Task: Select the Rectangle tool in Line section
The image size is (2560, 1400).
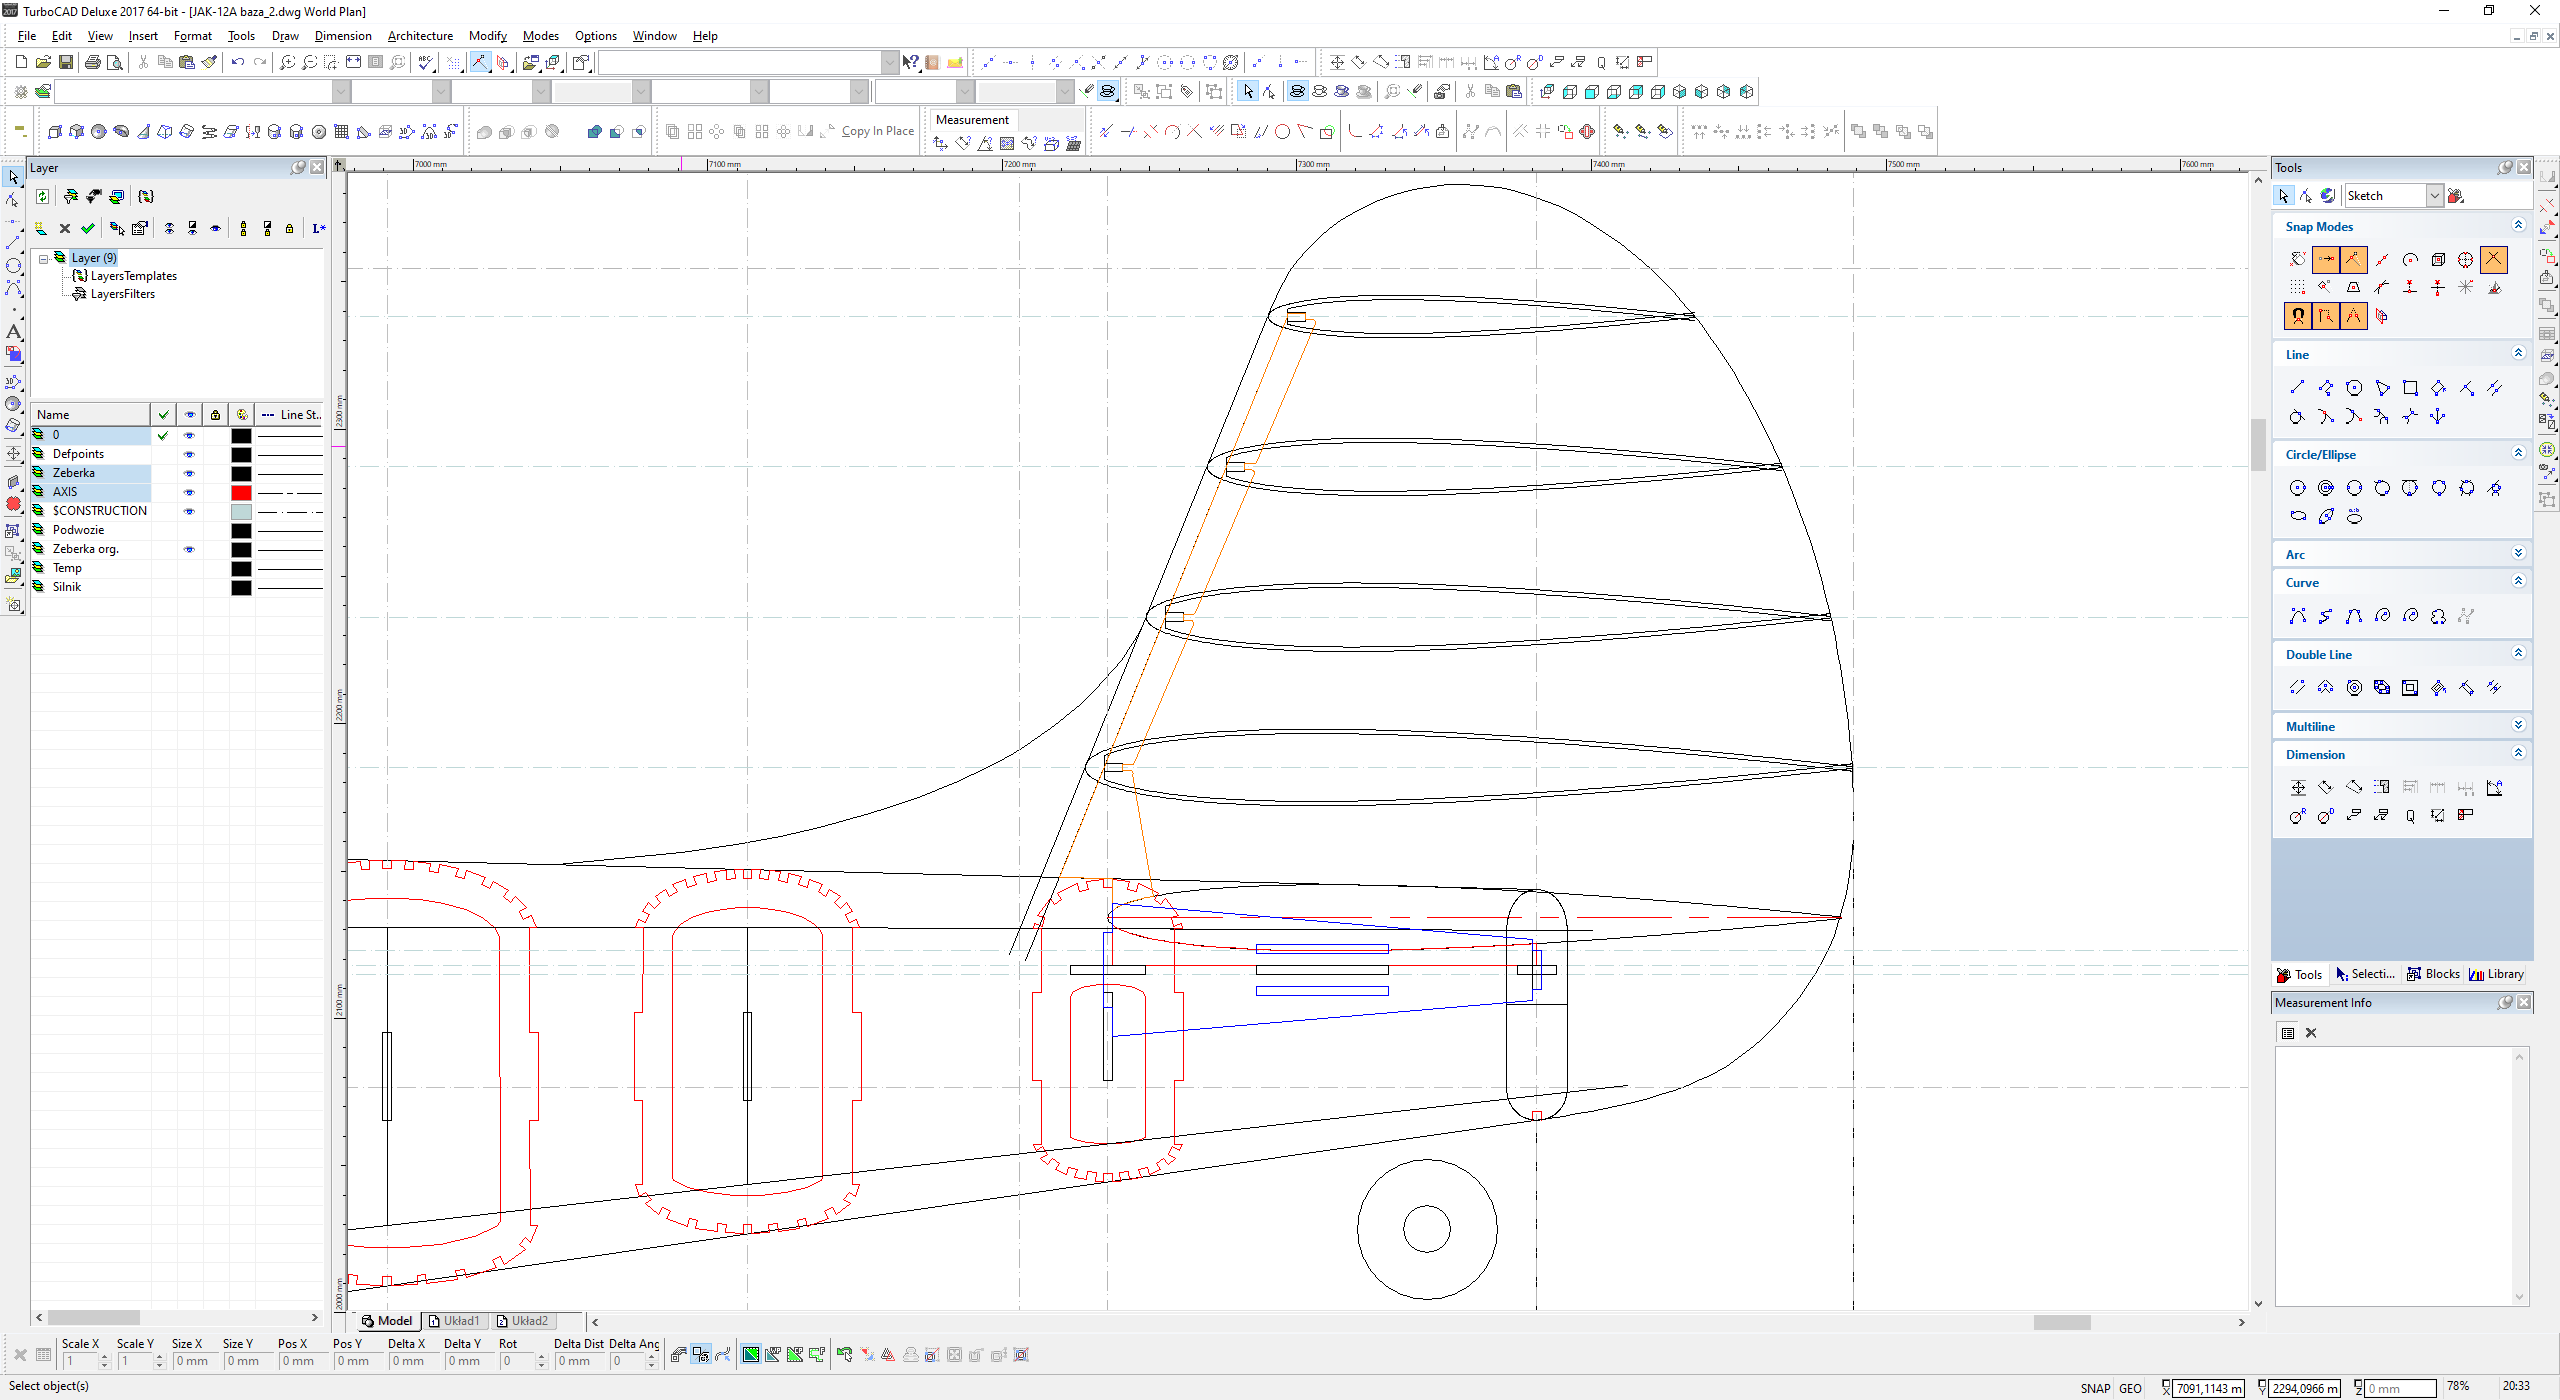Action: (2410, 388)
